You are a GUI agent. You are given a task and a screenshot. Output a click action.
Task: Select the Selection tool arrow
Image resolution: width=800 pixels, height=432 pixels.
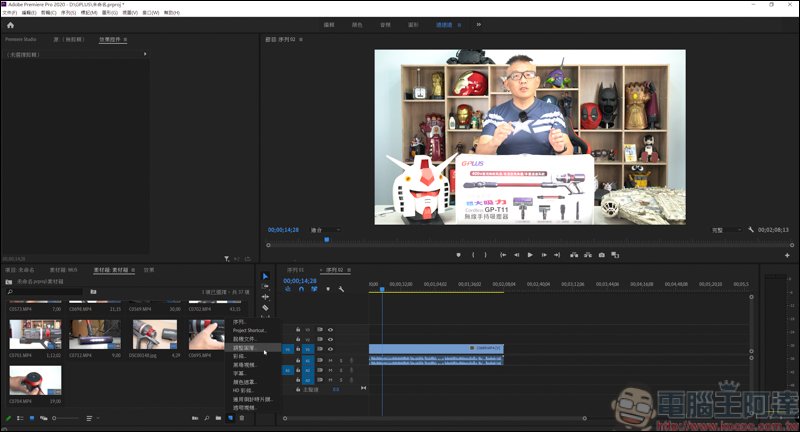[265, 276]
